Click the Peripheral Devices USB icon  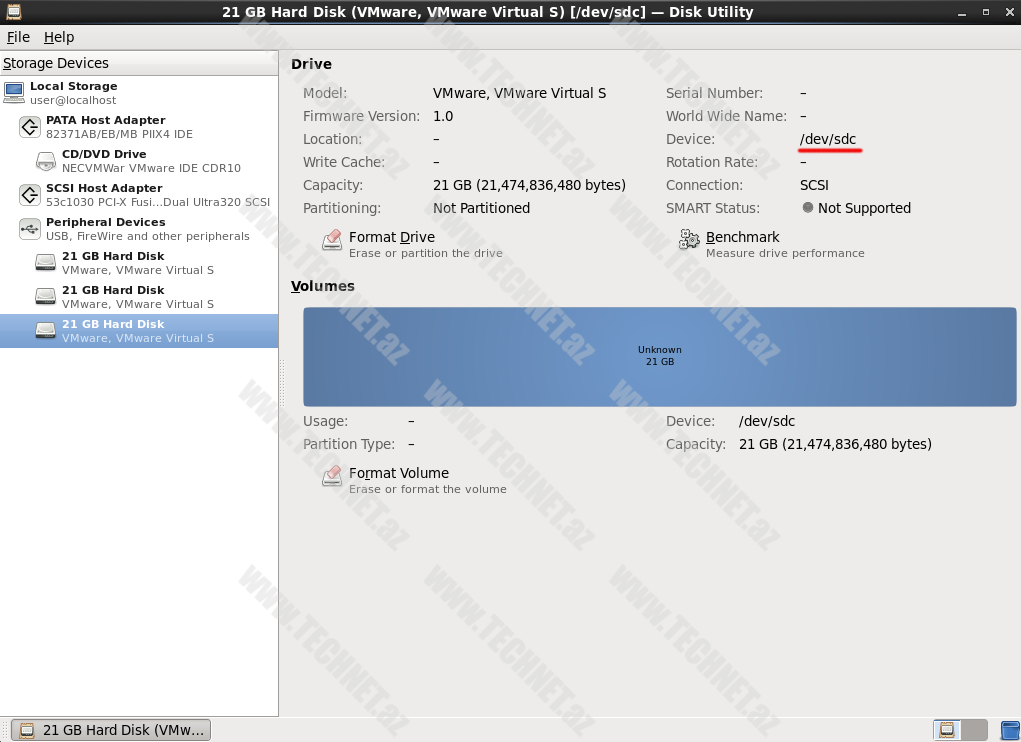coord(30,229)
